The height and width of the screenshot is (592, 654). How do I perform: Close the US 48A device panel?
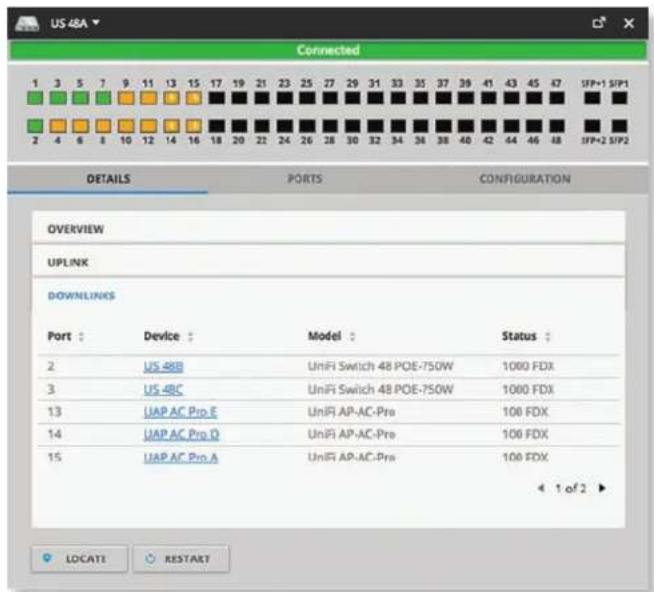(x=629, y=23)
